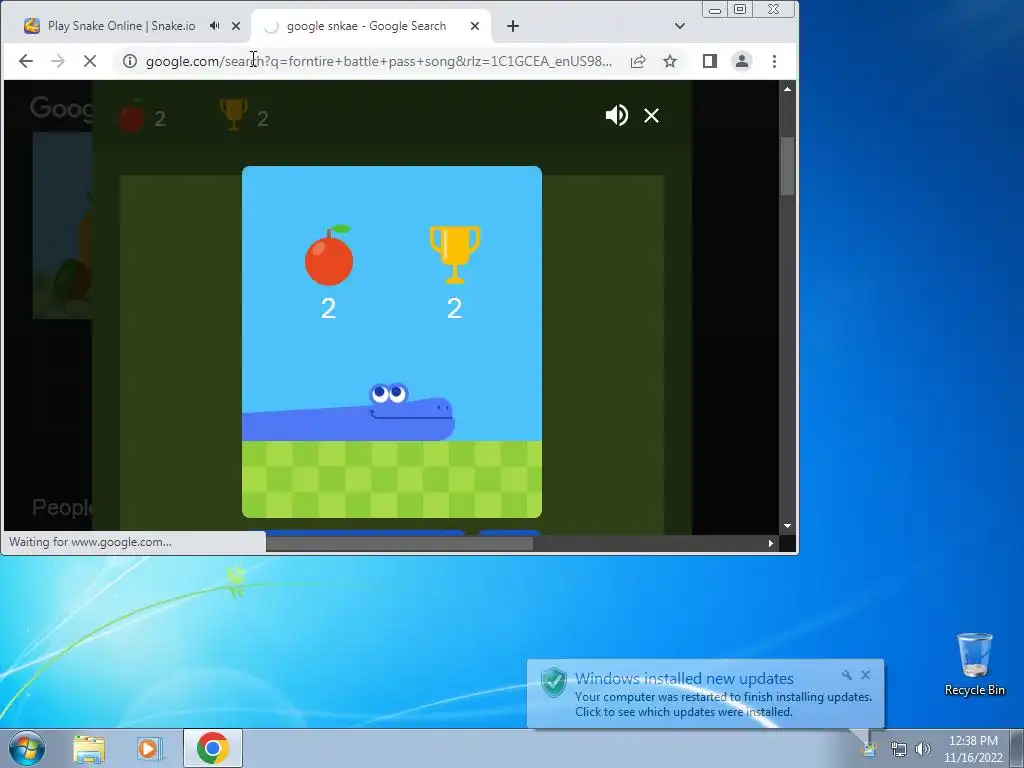Open network status tray icon
Screen dimensions: 1024x768
click(899, 749)
